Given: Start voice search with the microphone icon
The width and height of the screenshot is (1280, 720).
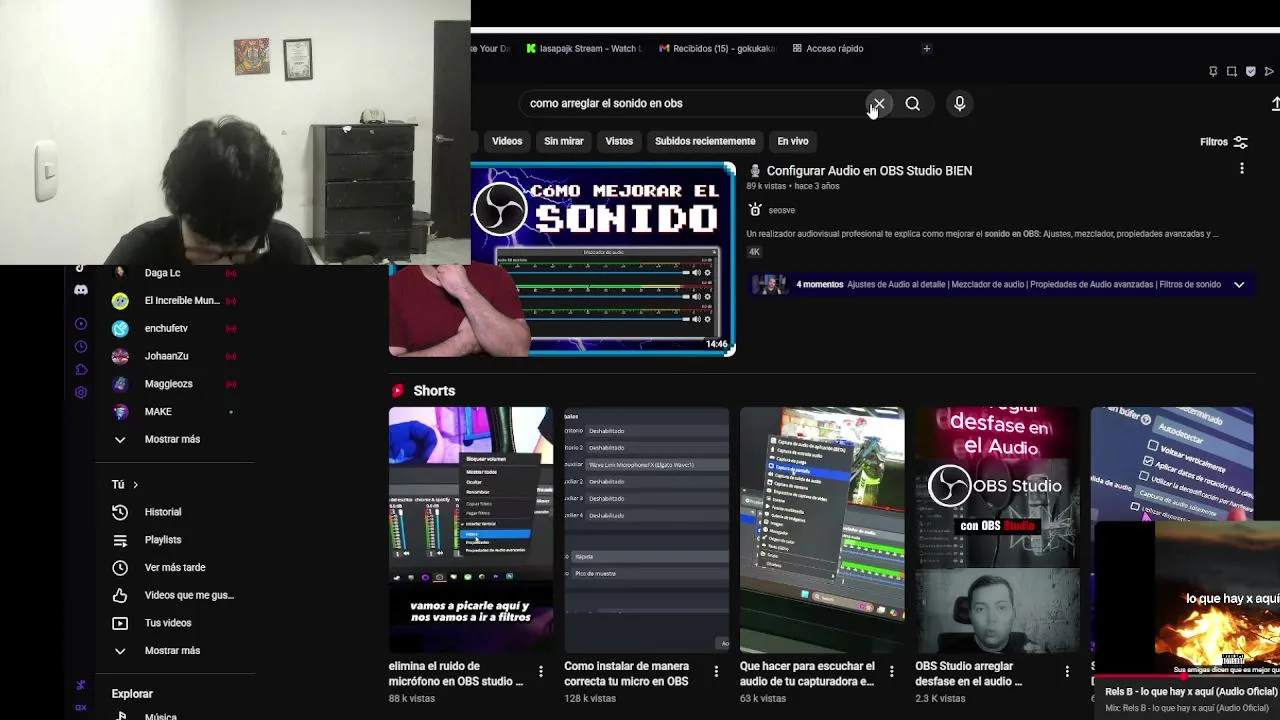Looking at the screenshot, I should [x=959, y=103].
